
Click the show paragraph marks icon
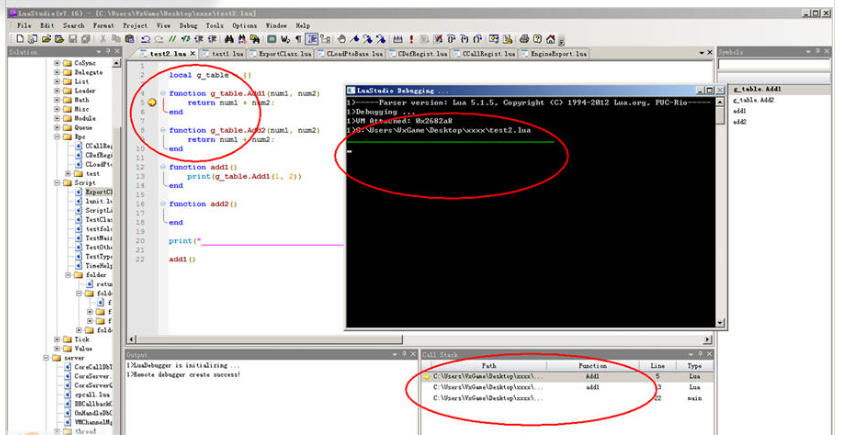click(x=298, y=39)
